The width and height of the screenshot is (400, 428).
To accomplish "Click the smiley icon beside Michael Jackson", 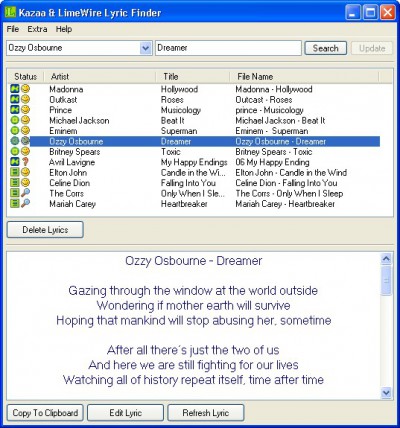I will click(25, 120).
